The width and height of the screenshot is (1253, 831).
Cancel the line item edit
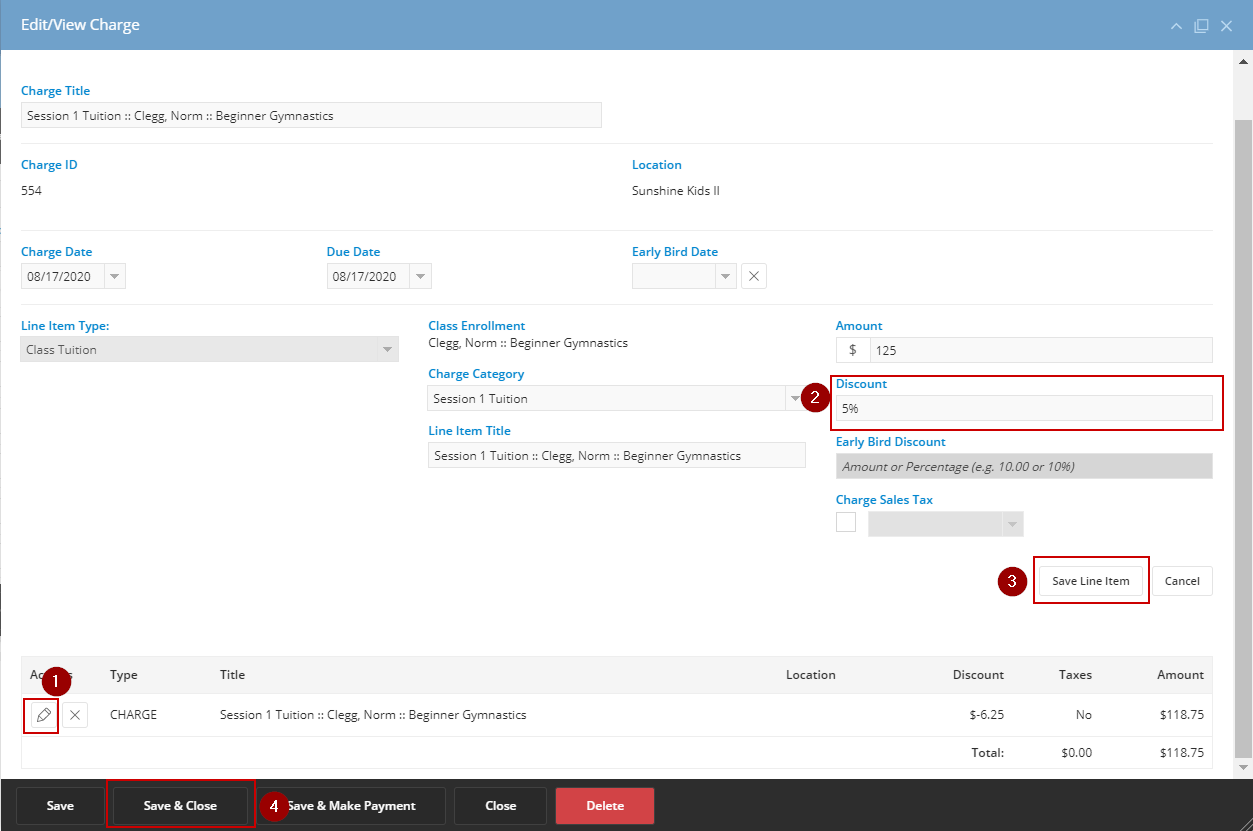tap(1182, 581)
